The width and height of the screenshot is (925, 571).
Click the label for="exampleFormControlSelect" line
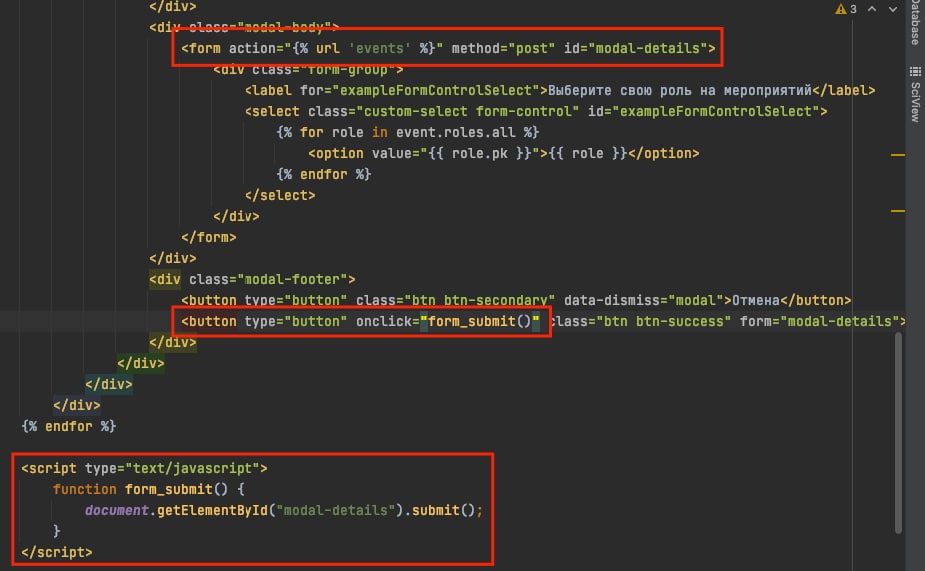(x=560, y=91)
